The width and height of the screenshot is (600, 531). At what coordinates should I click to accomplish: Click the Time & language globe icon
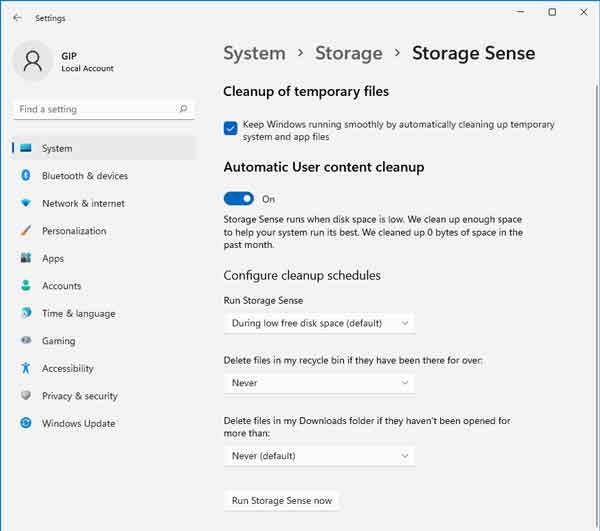[x=26, y=313]
